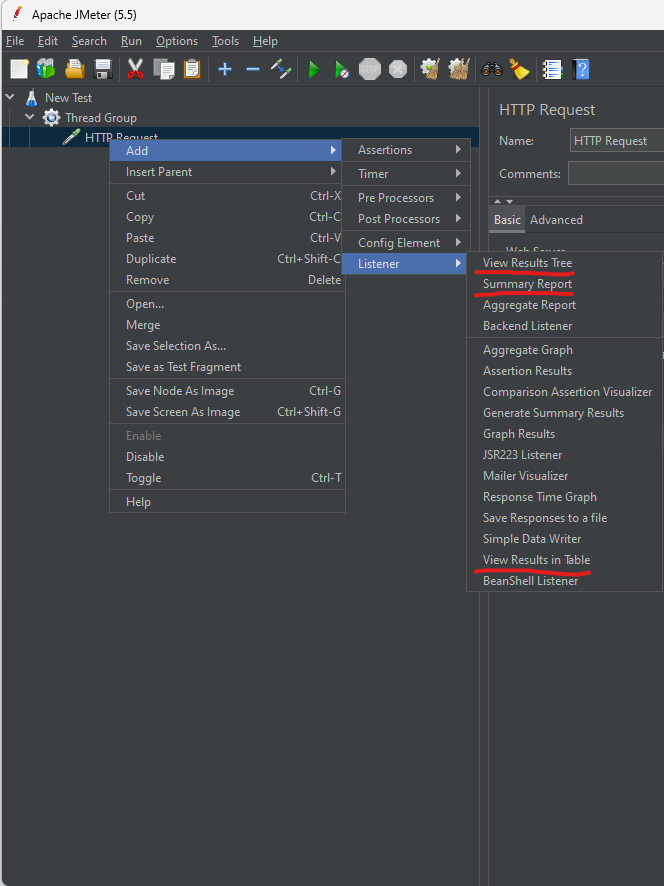Viewport: 664px width, 886px height.
Task: Select BeanShell Listener option
Action: point(564,581)
